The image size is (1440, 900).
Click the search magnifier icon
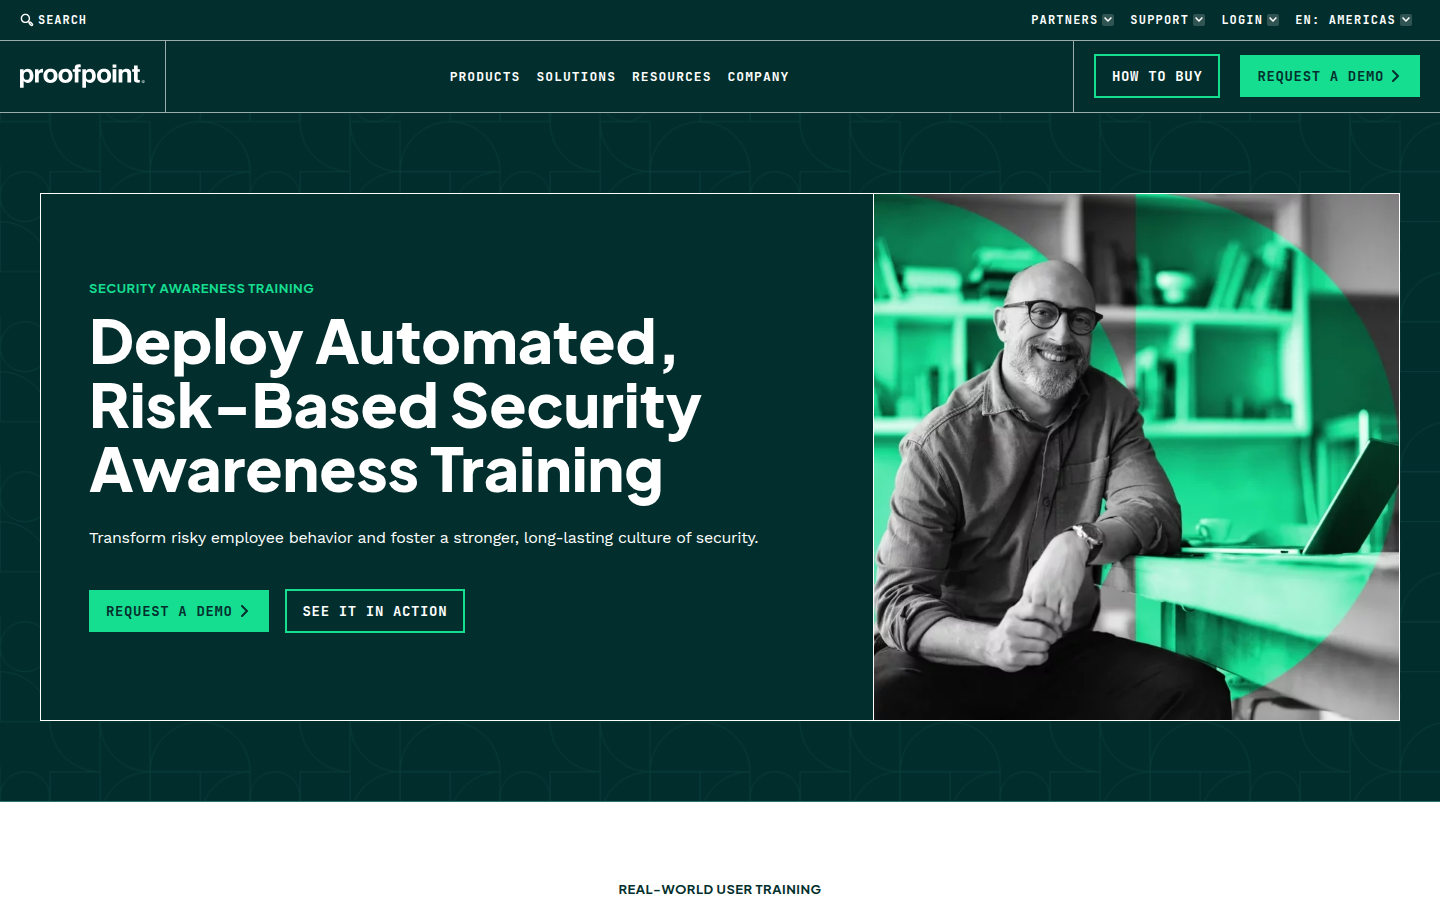coord(27,20)
